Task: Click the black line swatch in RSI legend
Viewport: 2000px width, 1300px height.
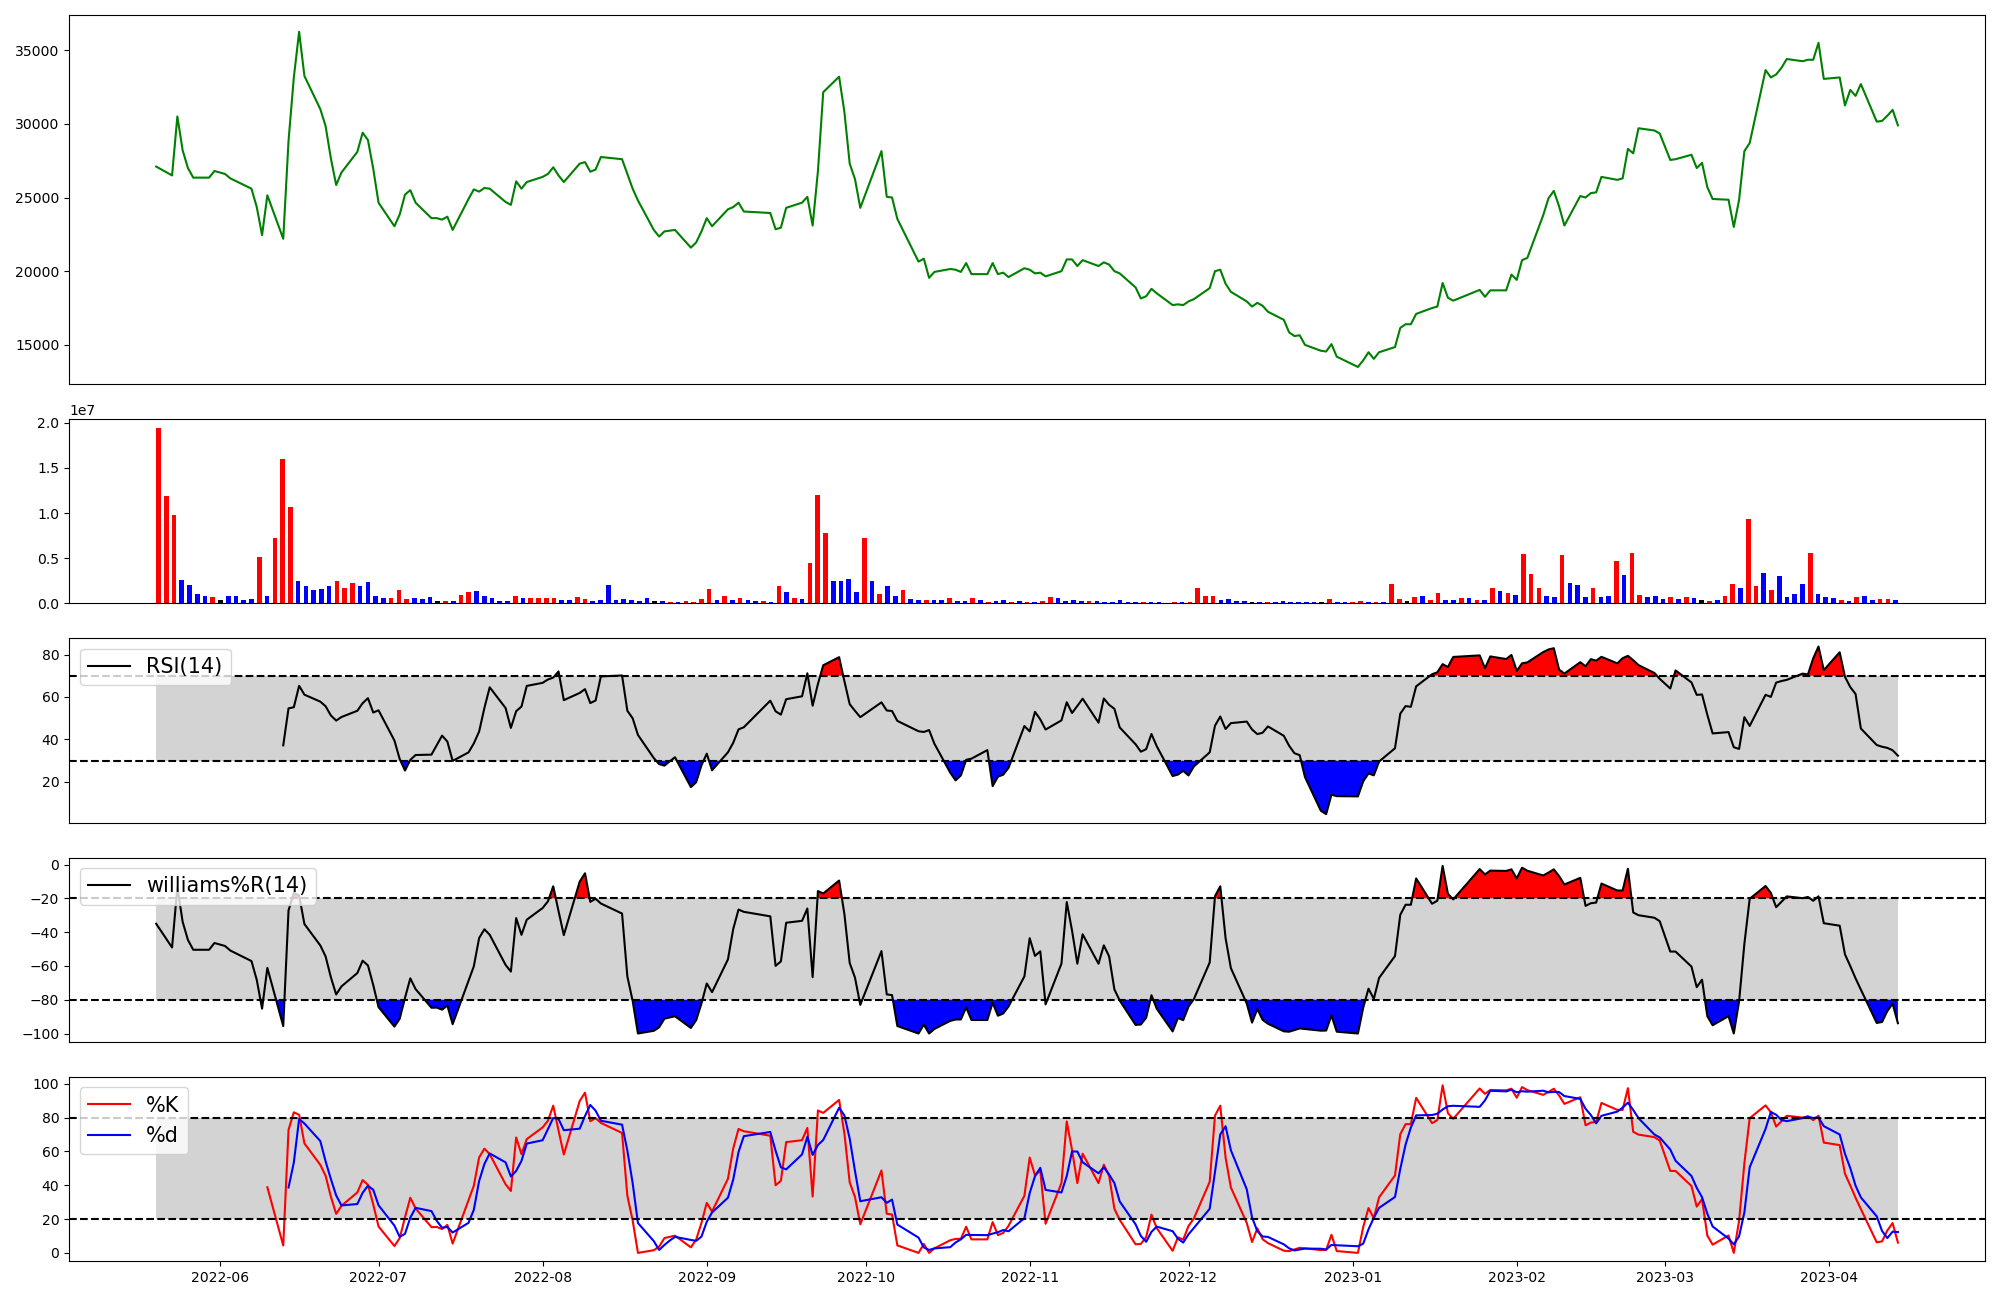Action: (109, 666)
